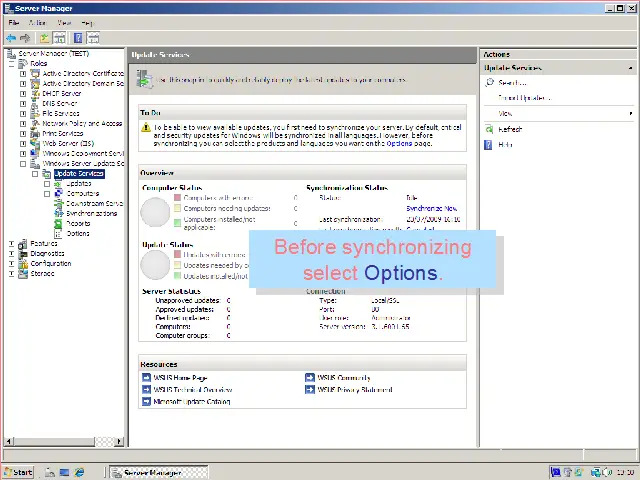Click the Microsoft Update Catalog arrow icon

[147, 401]
